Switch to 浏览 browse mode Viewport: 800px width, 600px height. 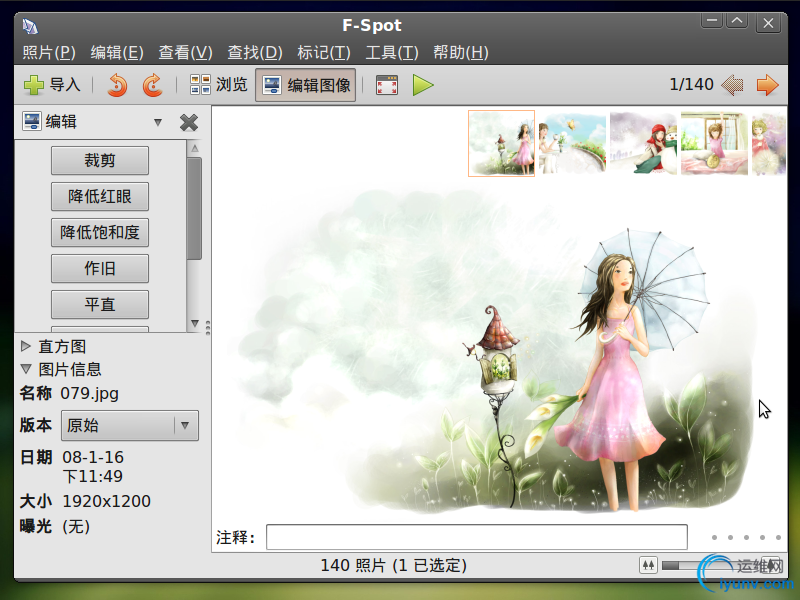tap(221, 84)
